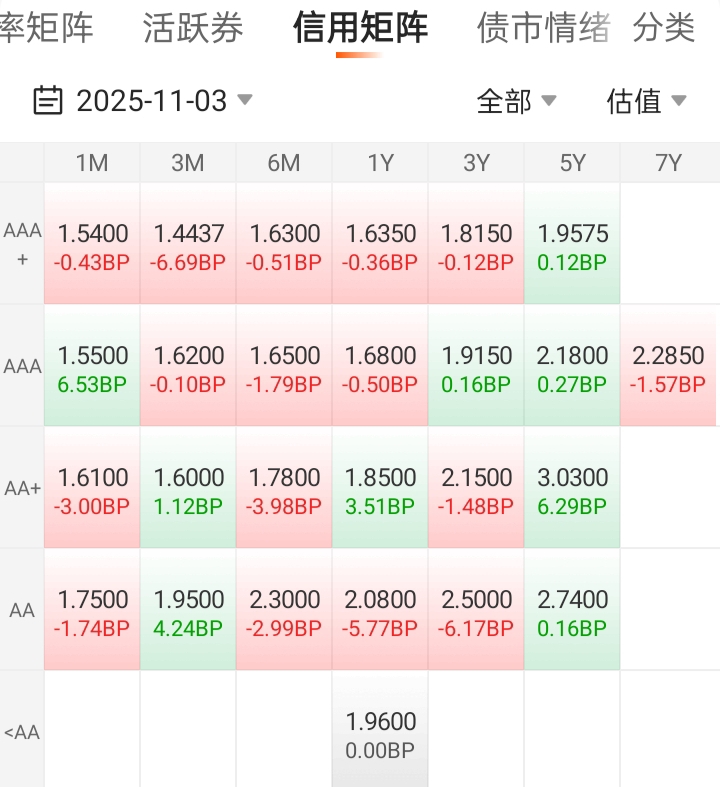The height and width of the screenshot is (787, 720).
Task: Tap the <AA 1Y cell 1.9600
Action: [380, 734]
